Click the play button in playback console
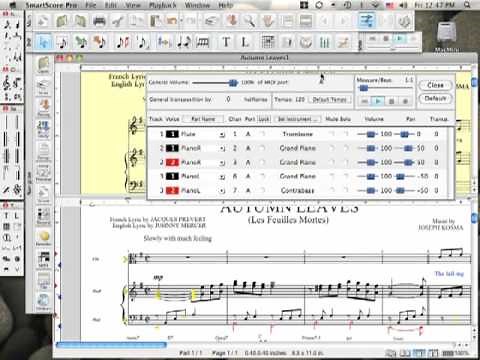This screenshot has width=480, height=360. click(x=378, y=101)
